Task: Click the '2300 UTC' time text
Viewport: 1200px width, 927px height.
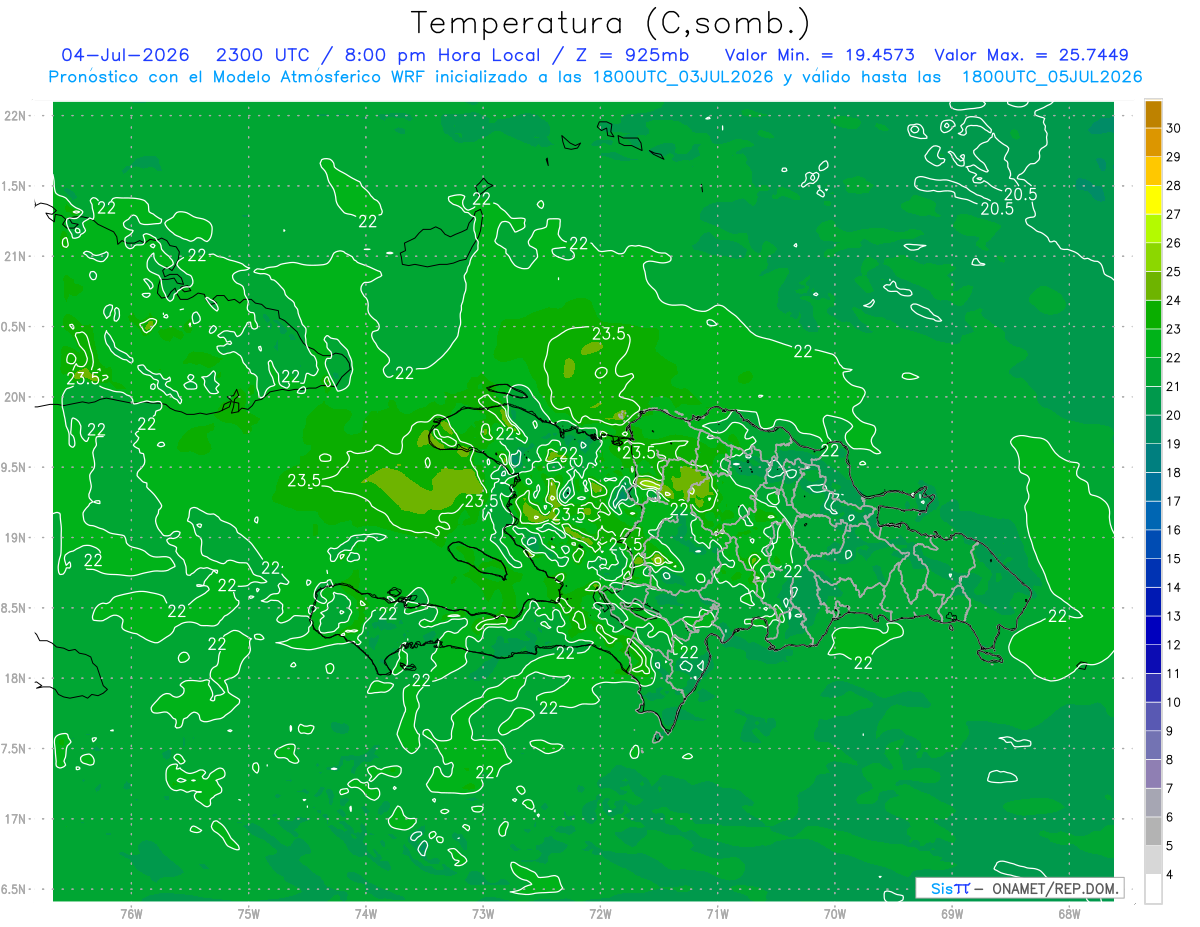Action: [x=263, y=55]
